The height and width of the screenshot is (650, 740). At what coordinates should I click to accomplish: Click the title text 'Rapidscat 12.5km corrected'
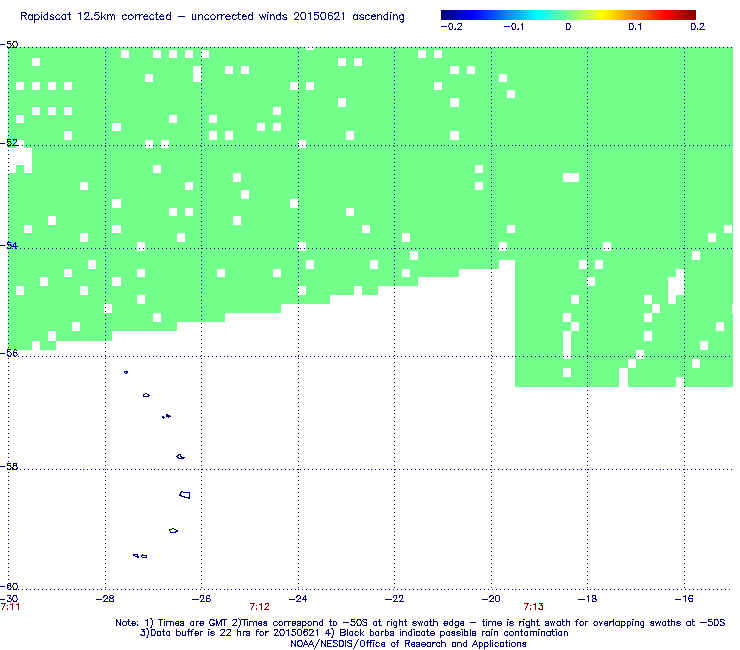[96, 17]
